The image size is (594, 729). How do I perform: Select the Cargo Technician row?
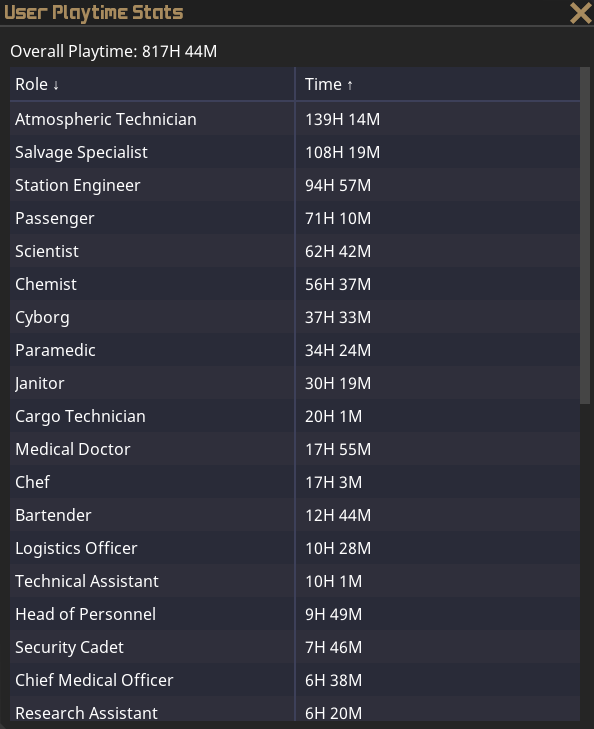tap(295, 416)
